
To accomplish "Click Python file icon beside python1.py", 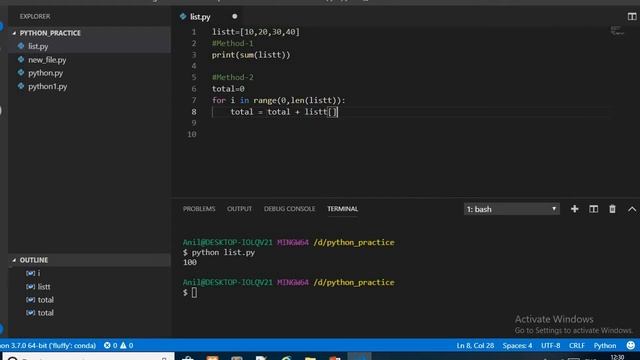I will 21,86.
